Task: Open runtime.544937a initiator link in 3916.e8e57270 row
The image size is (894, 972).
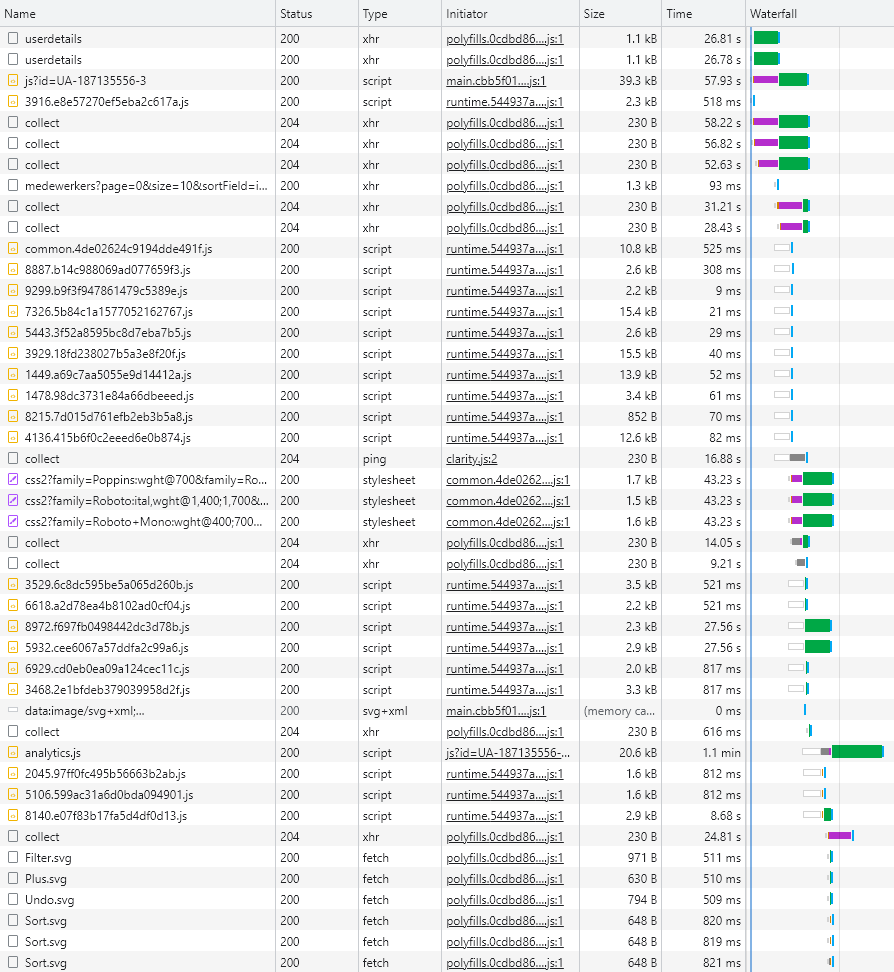Action: click(505, 102)
